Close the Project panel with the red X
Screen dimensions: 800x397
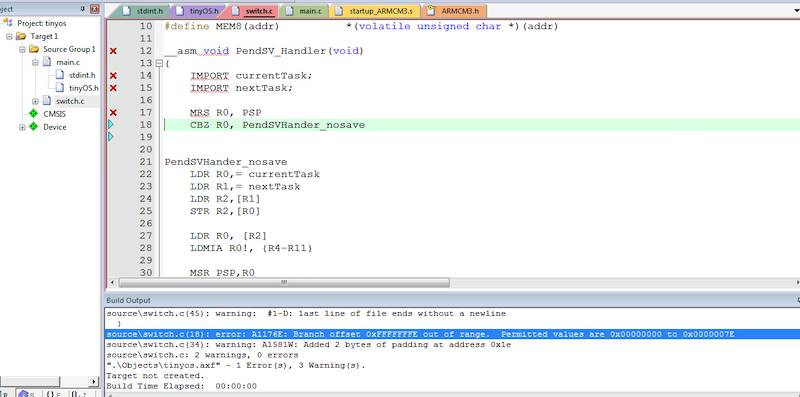coord(94,9)
